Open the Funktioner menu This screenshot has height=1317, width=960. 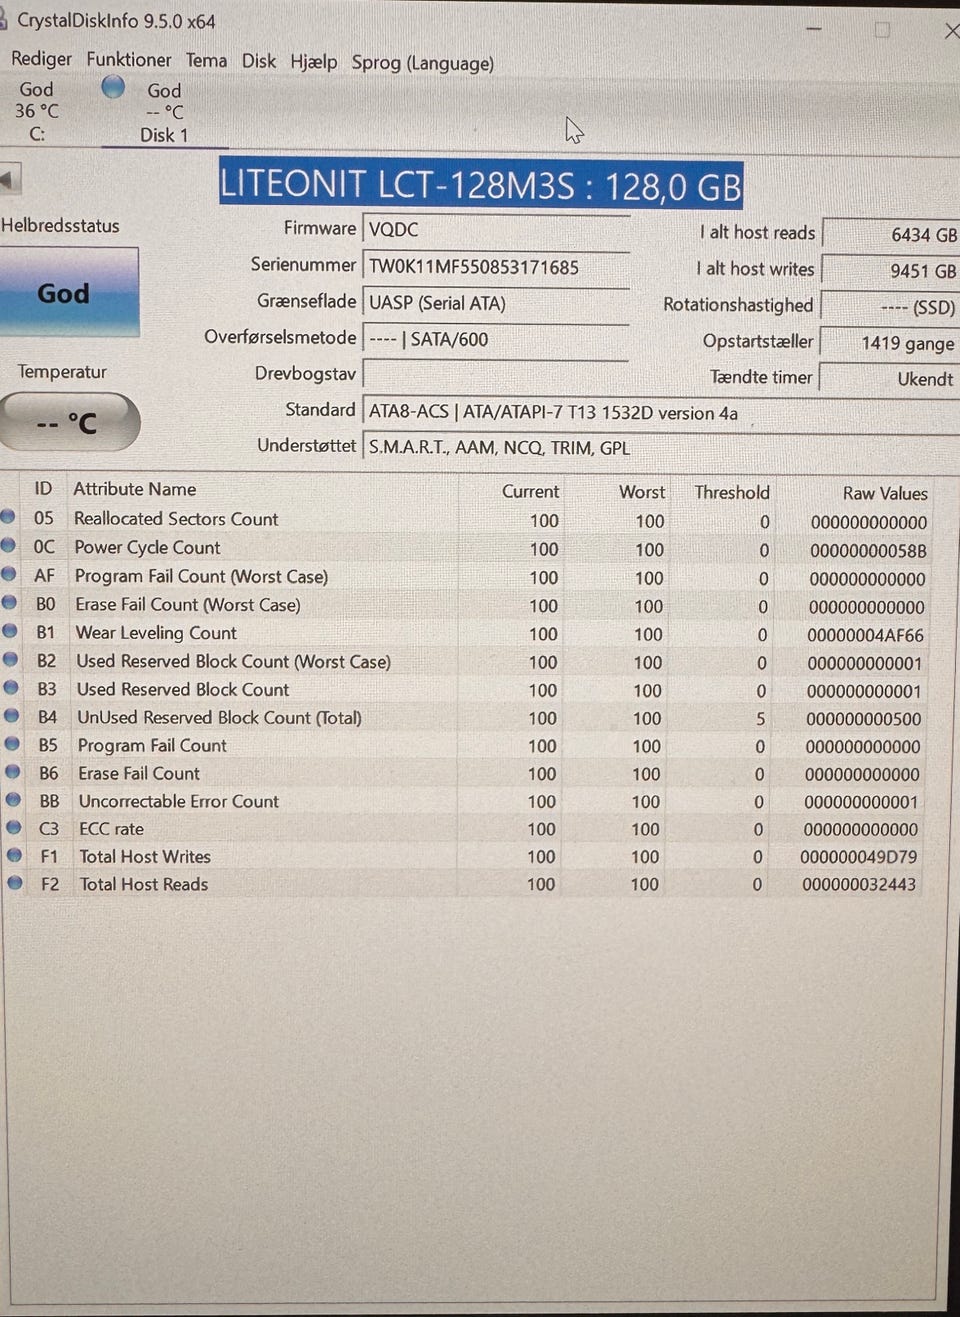[128, 60]
